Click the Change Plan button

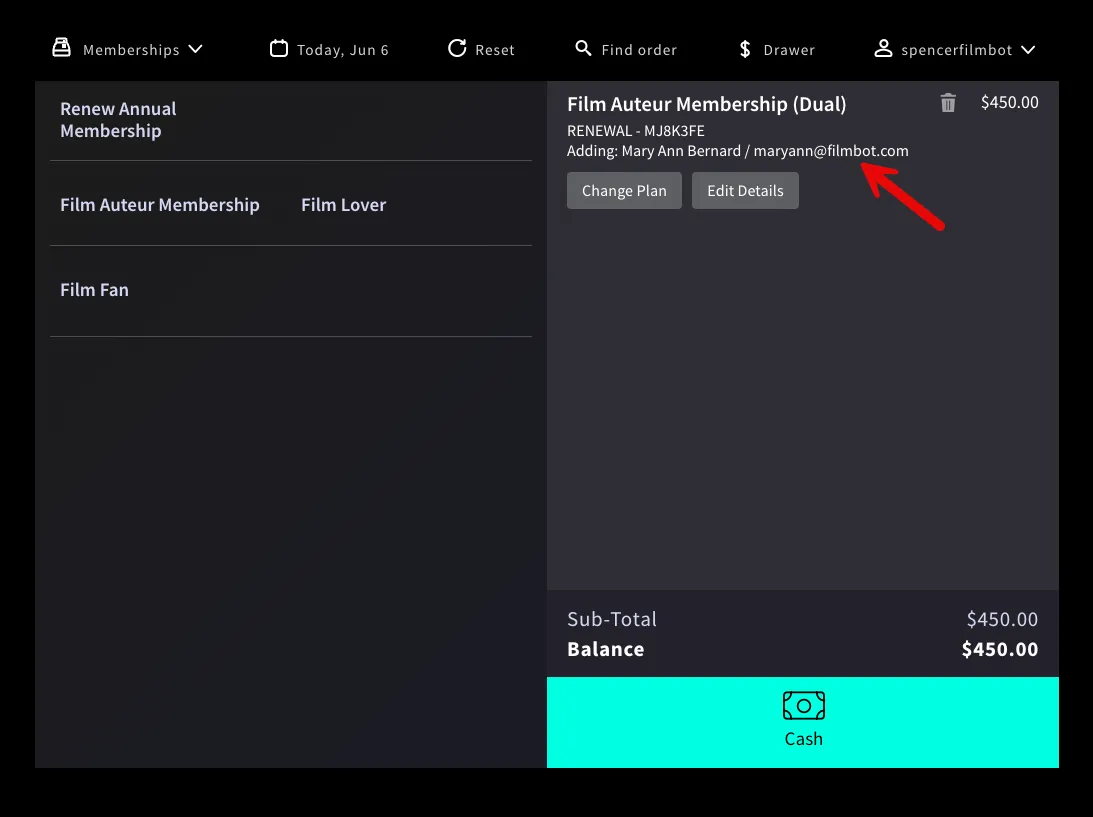[x=624, y=190]
